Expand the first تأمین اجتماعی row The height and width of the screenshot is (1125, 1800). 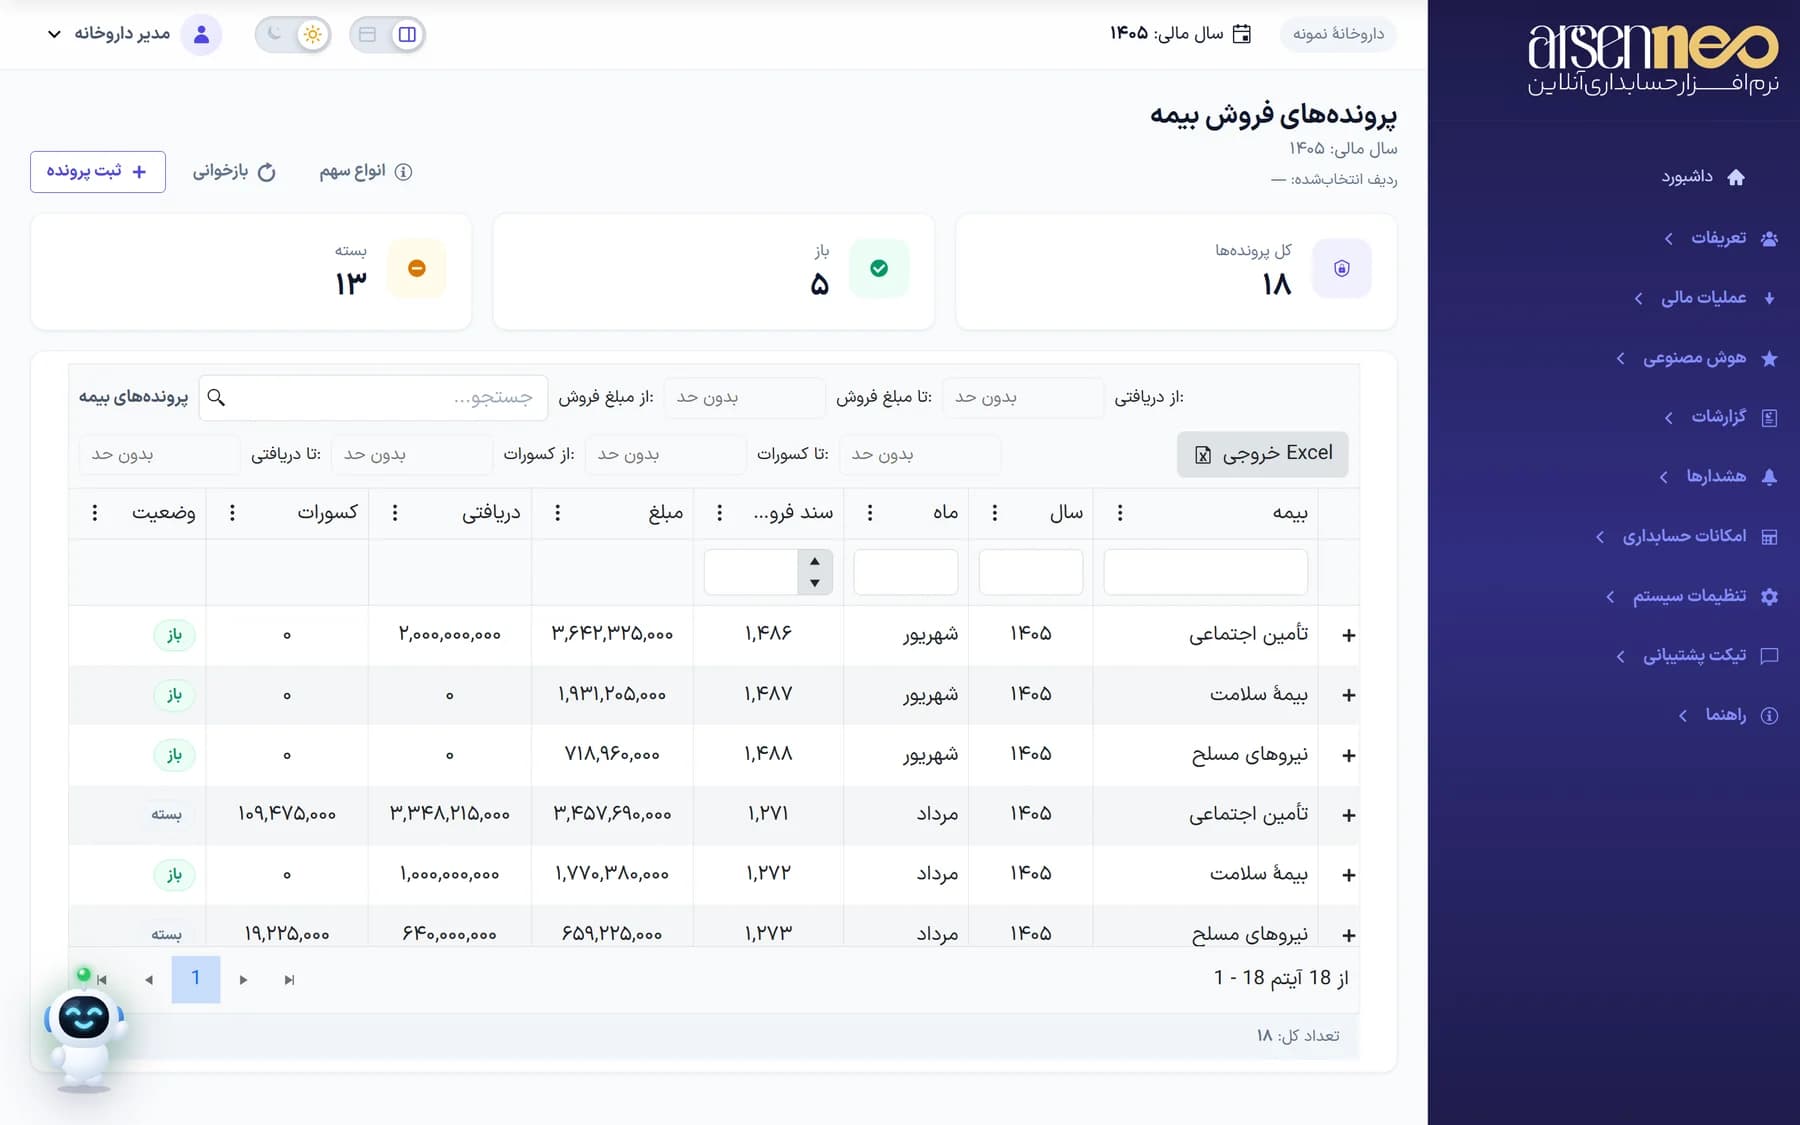coord(1348,635)
